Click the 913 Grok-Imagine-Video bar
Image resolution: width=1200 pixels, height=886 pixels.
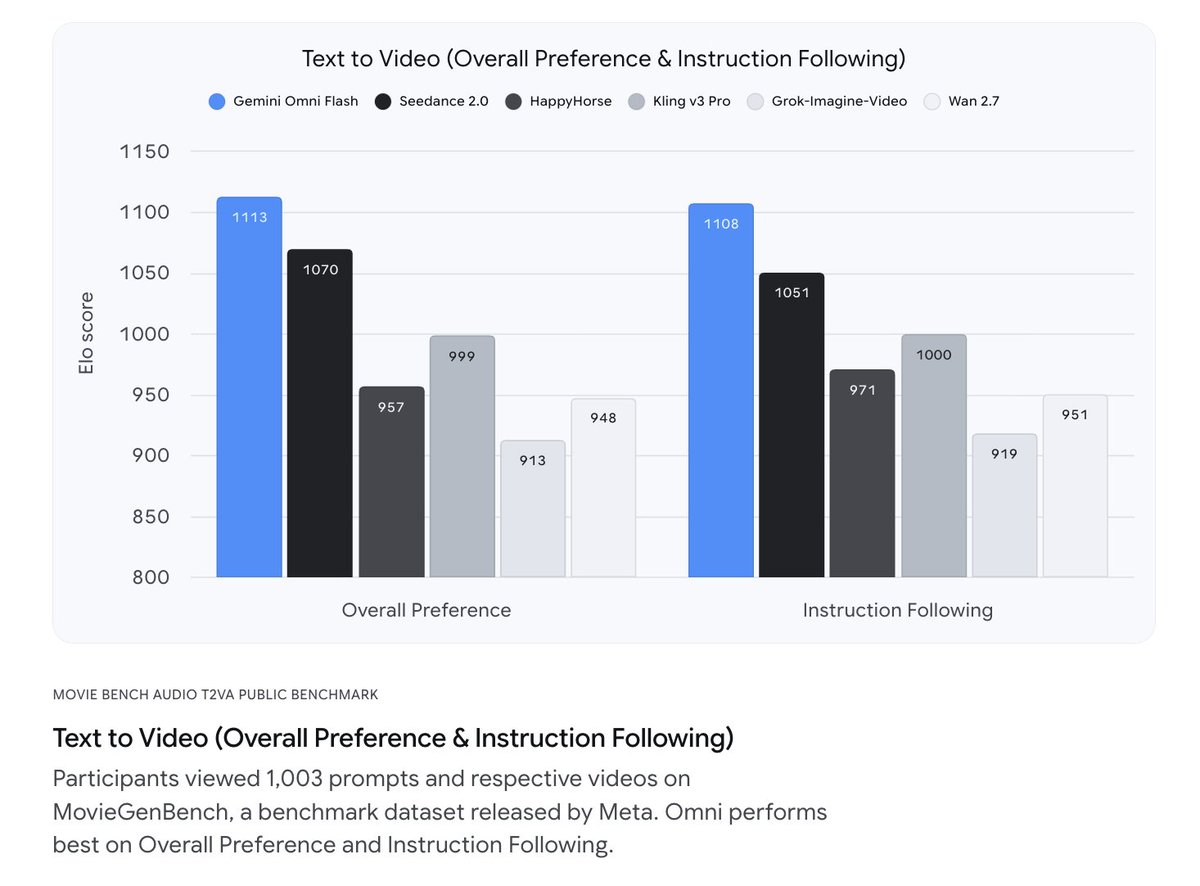pyautogui.click(x=533, y=509)
